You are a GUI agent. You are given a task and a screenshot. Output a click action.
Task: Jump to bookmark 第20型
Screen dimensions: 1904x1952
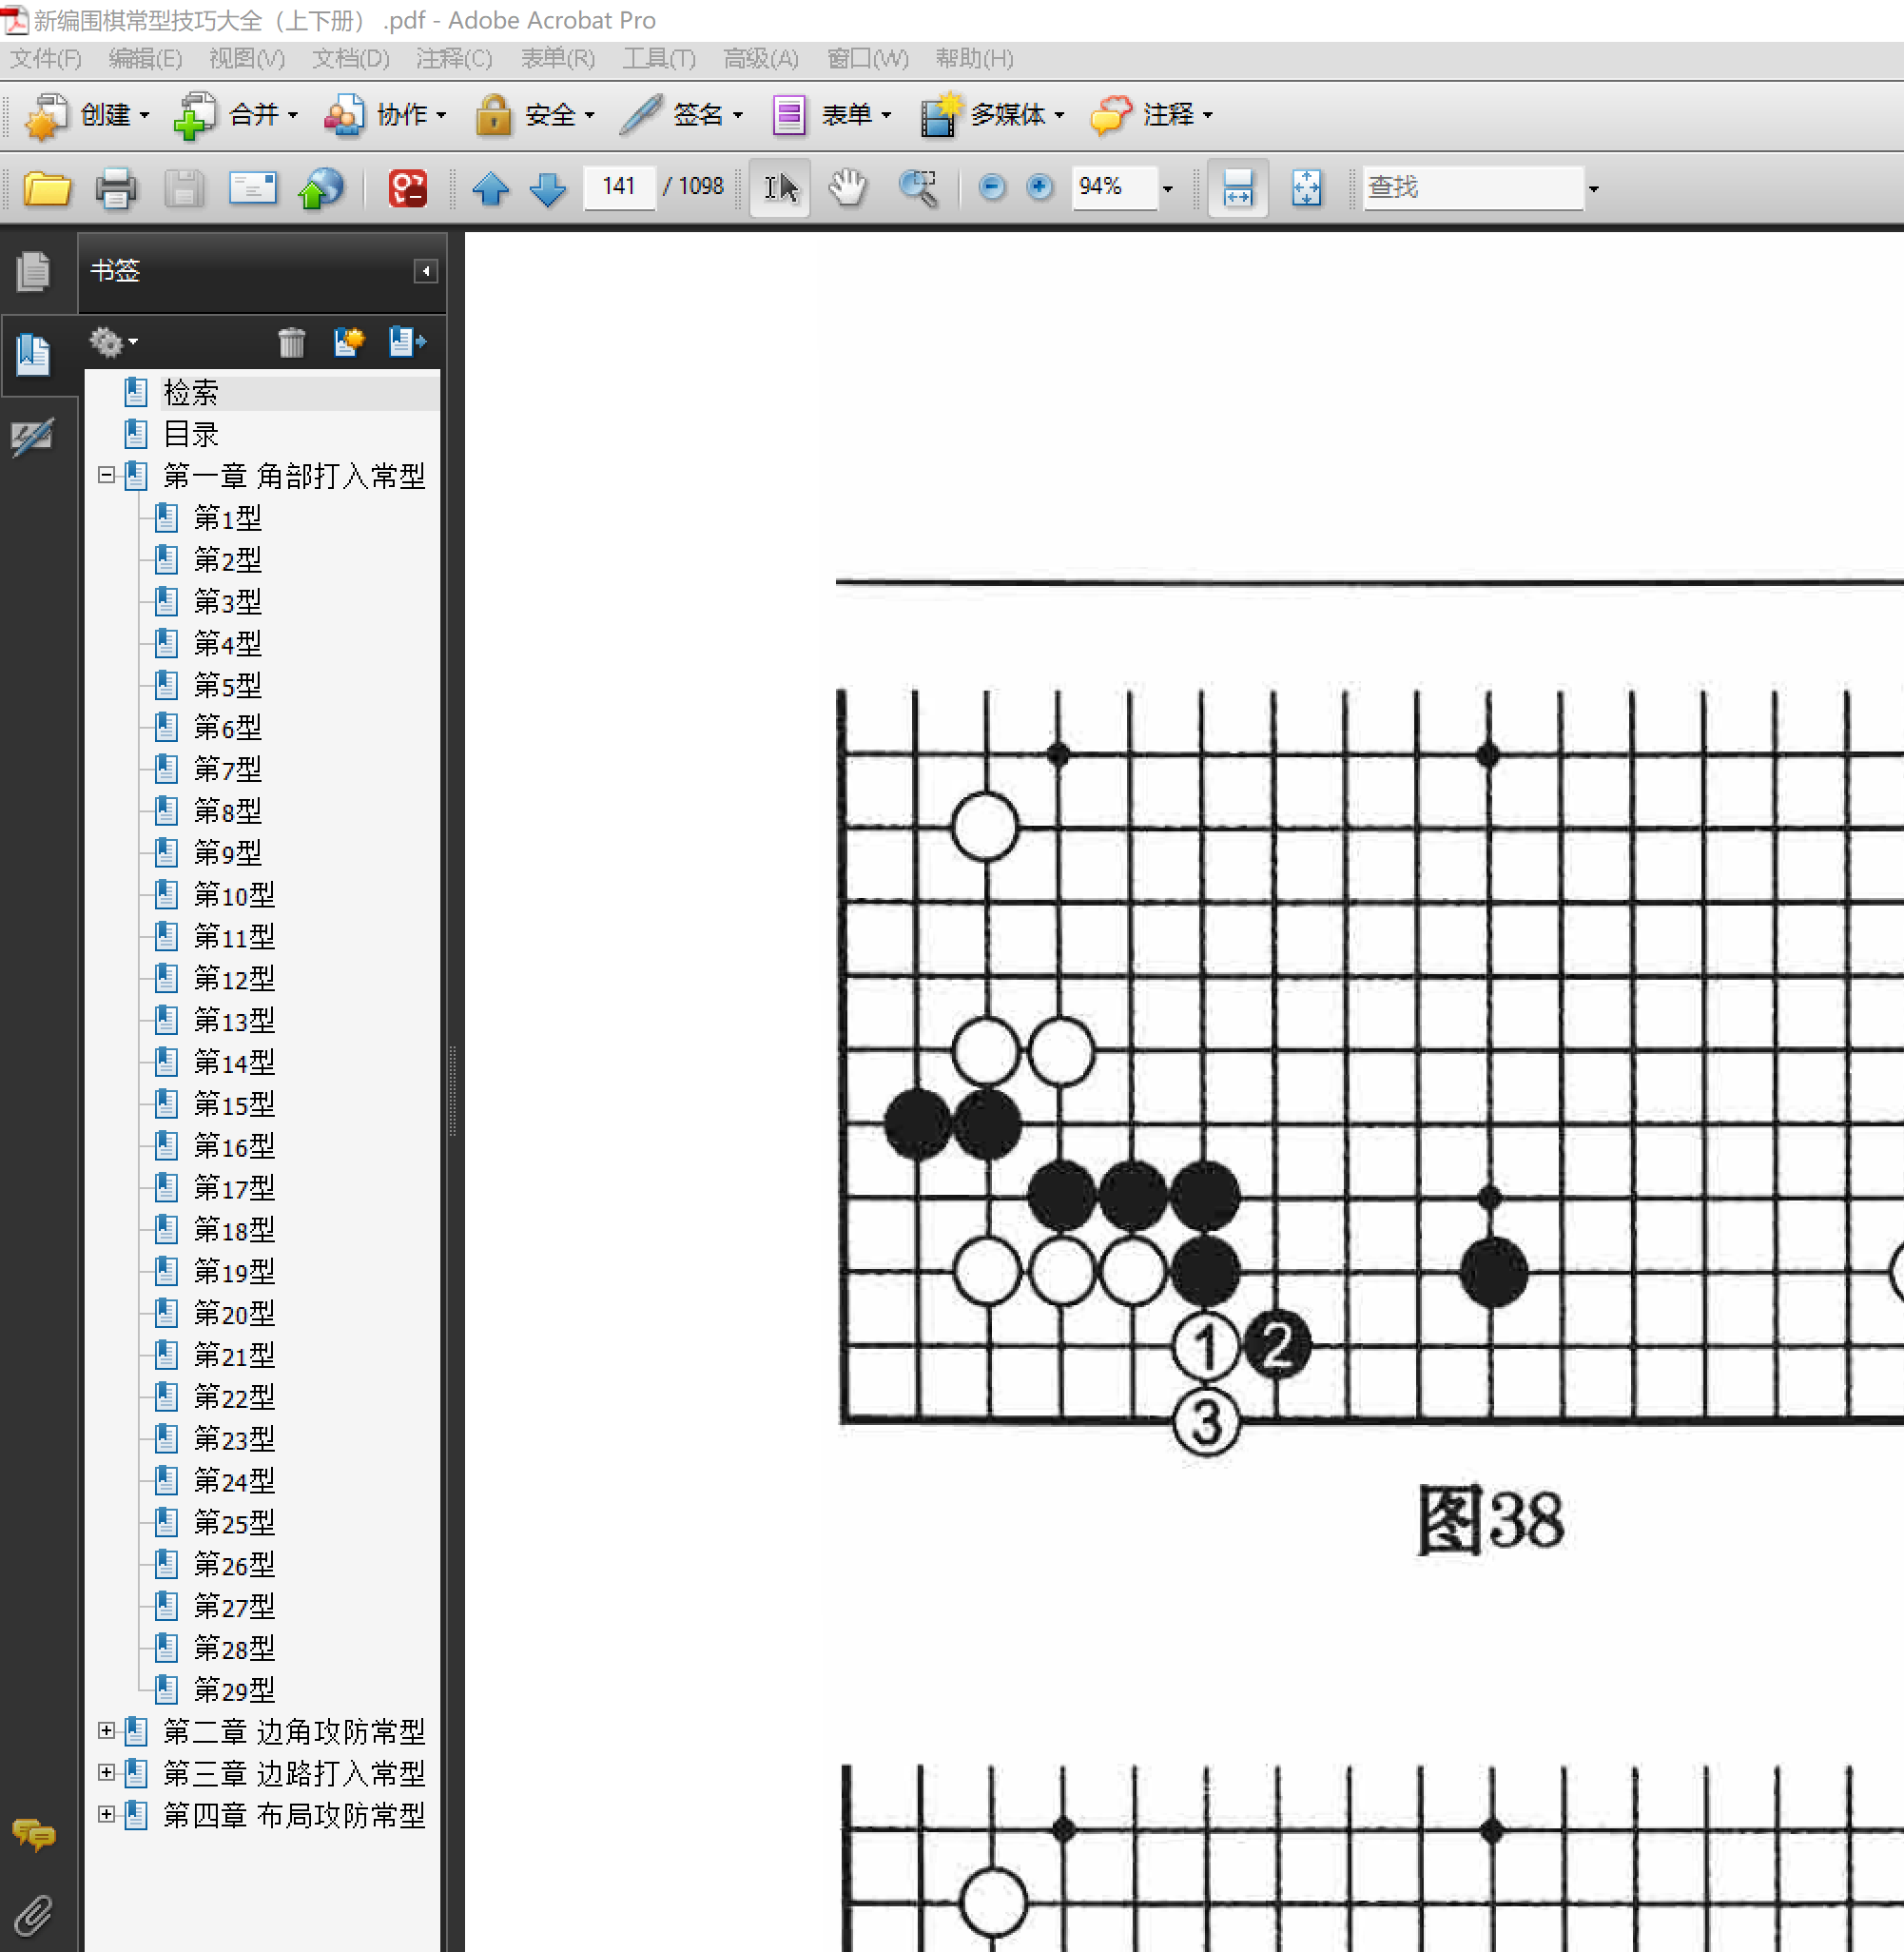point(234,1313)
